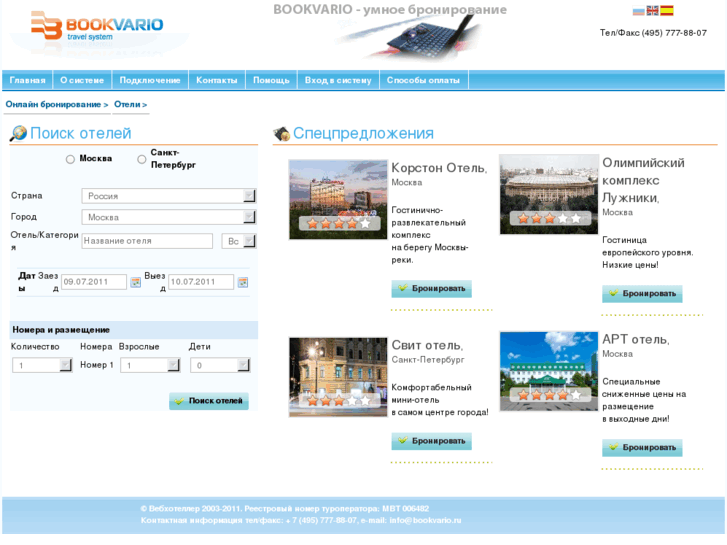The height and width of the screenshot is (545, 727).
Task: Open the Лужники stadium photo thumbnail
Action: click(549, 194)
